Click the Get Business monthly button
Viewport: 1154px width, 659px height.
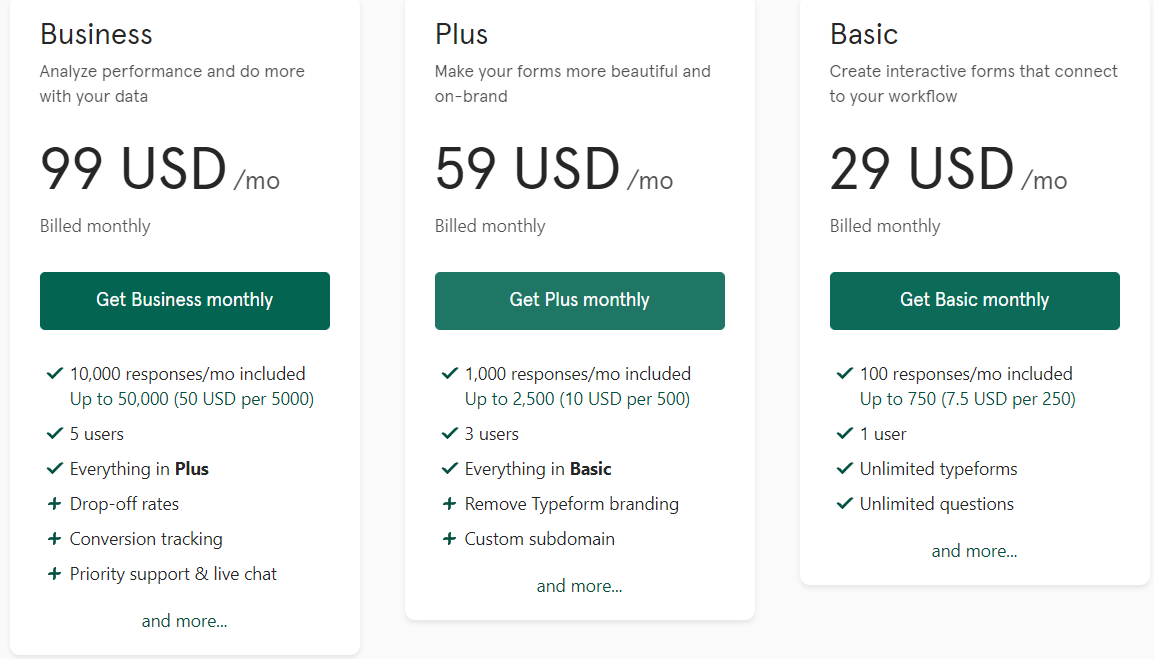pos(184,300)
